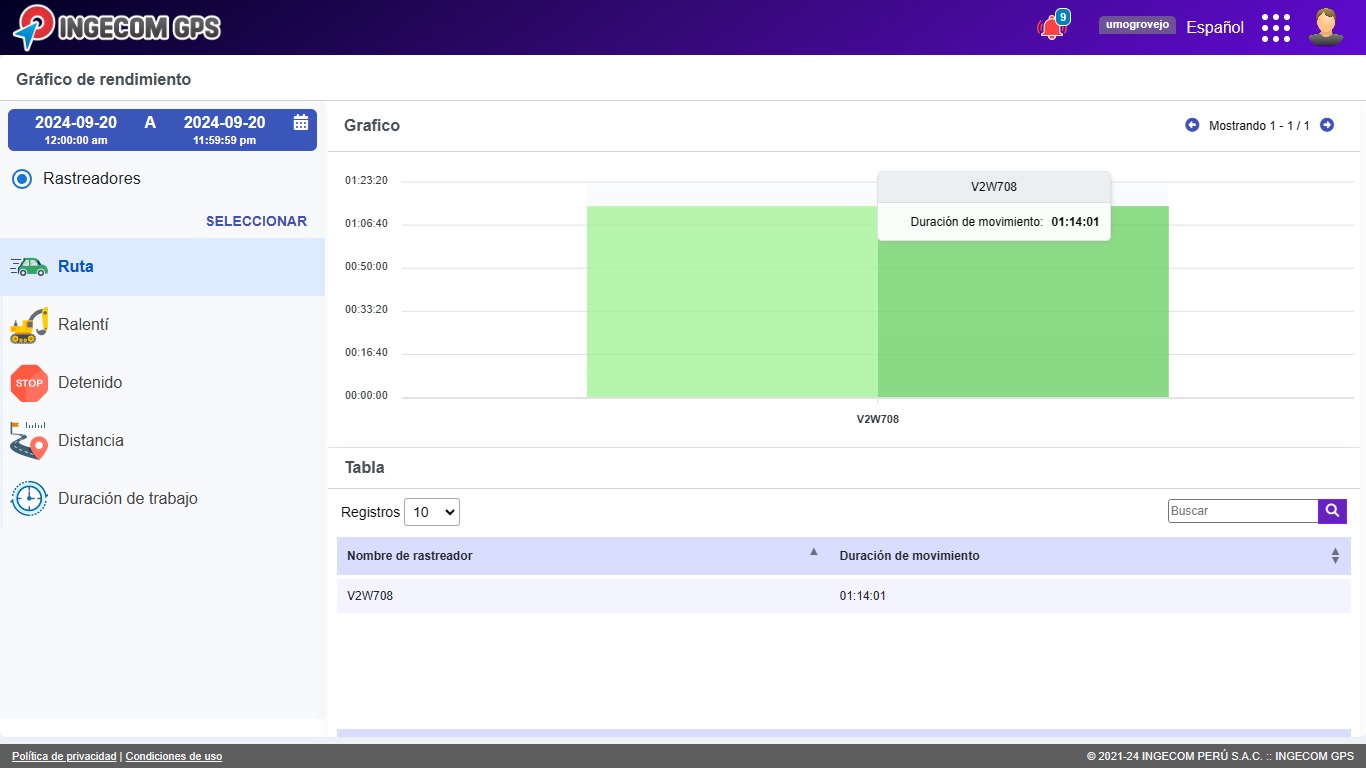This screenshot has height=768, width=1366.
Task: Click into the Buscar search field
Action: pyautogui.click(x=1242, y=511)
